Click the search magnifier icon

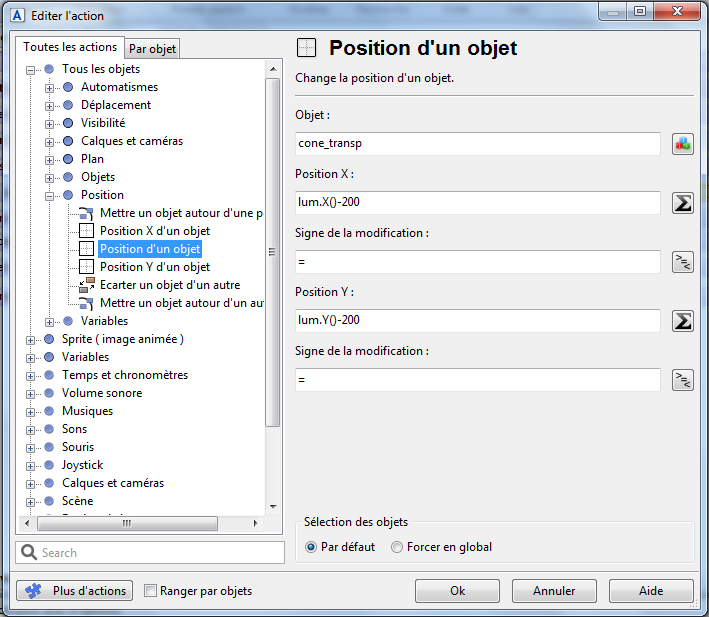coord(29,552)
